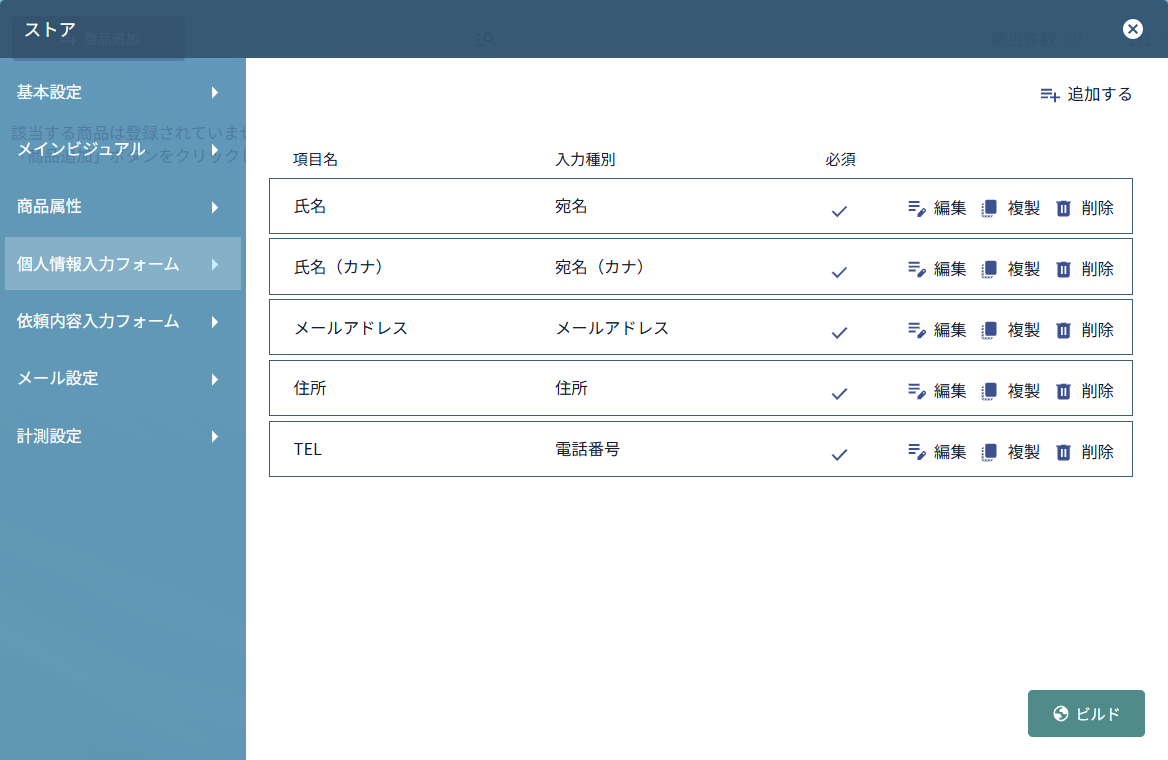Click the trash icon for 氏名（カナ）

pyautogui.click(x=1064, y=270)
